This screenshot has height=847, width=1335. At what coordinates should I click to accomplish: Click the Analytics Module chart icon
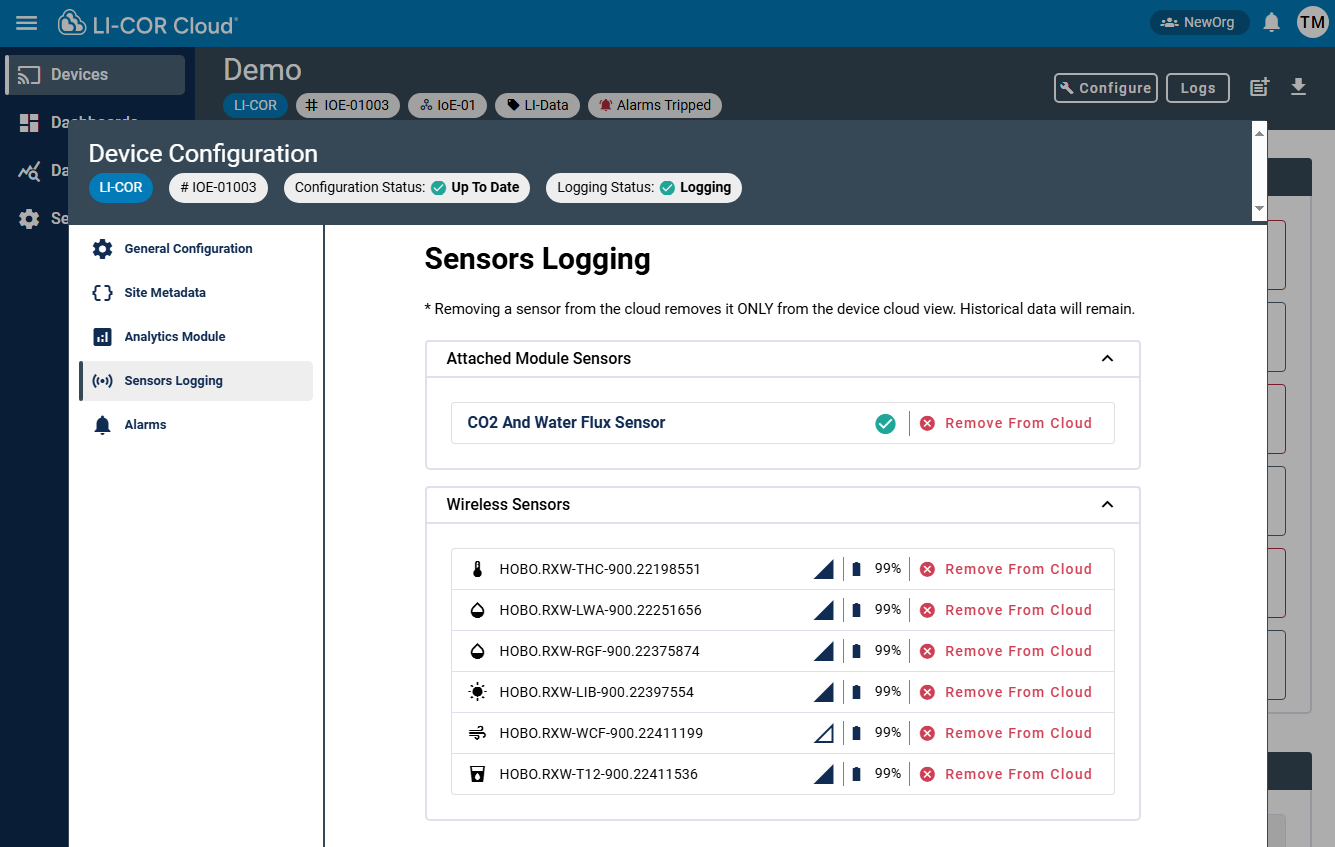coord(102,336)
